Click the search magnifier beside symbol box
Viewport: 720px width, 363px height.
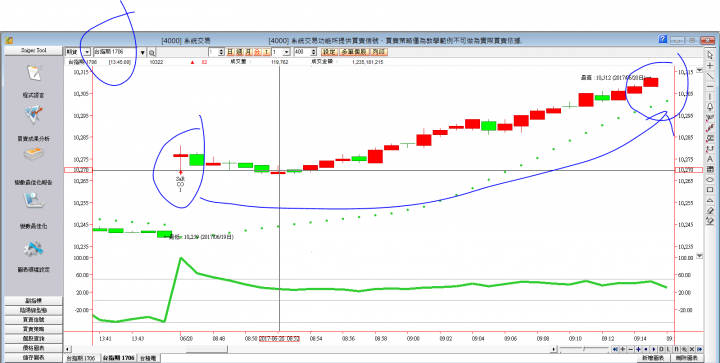tap(152, 52)
